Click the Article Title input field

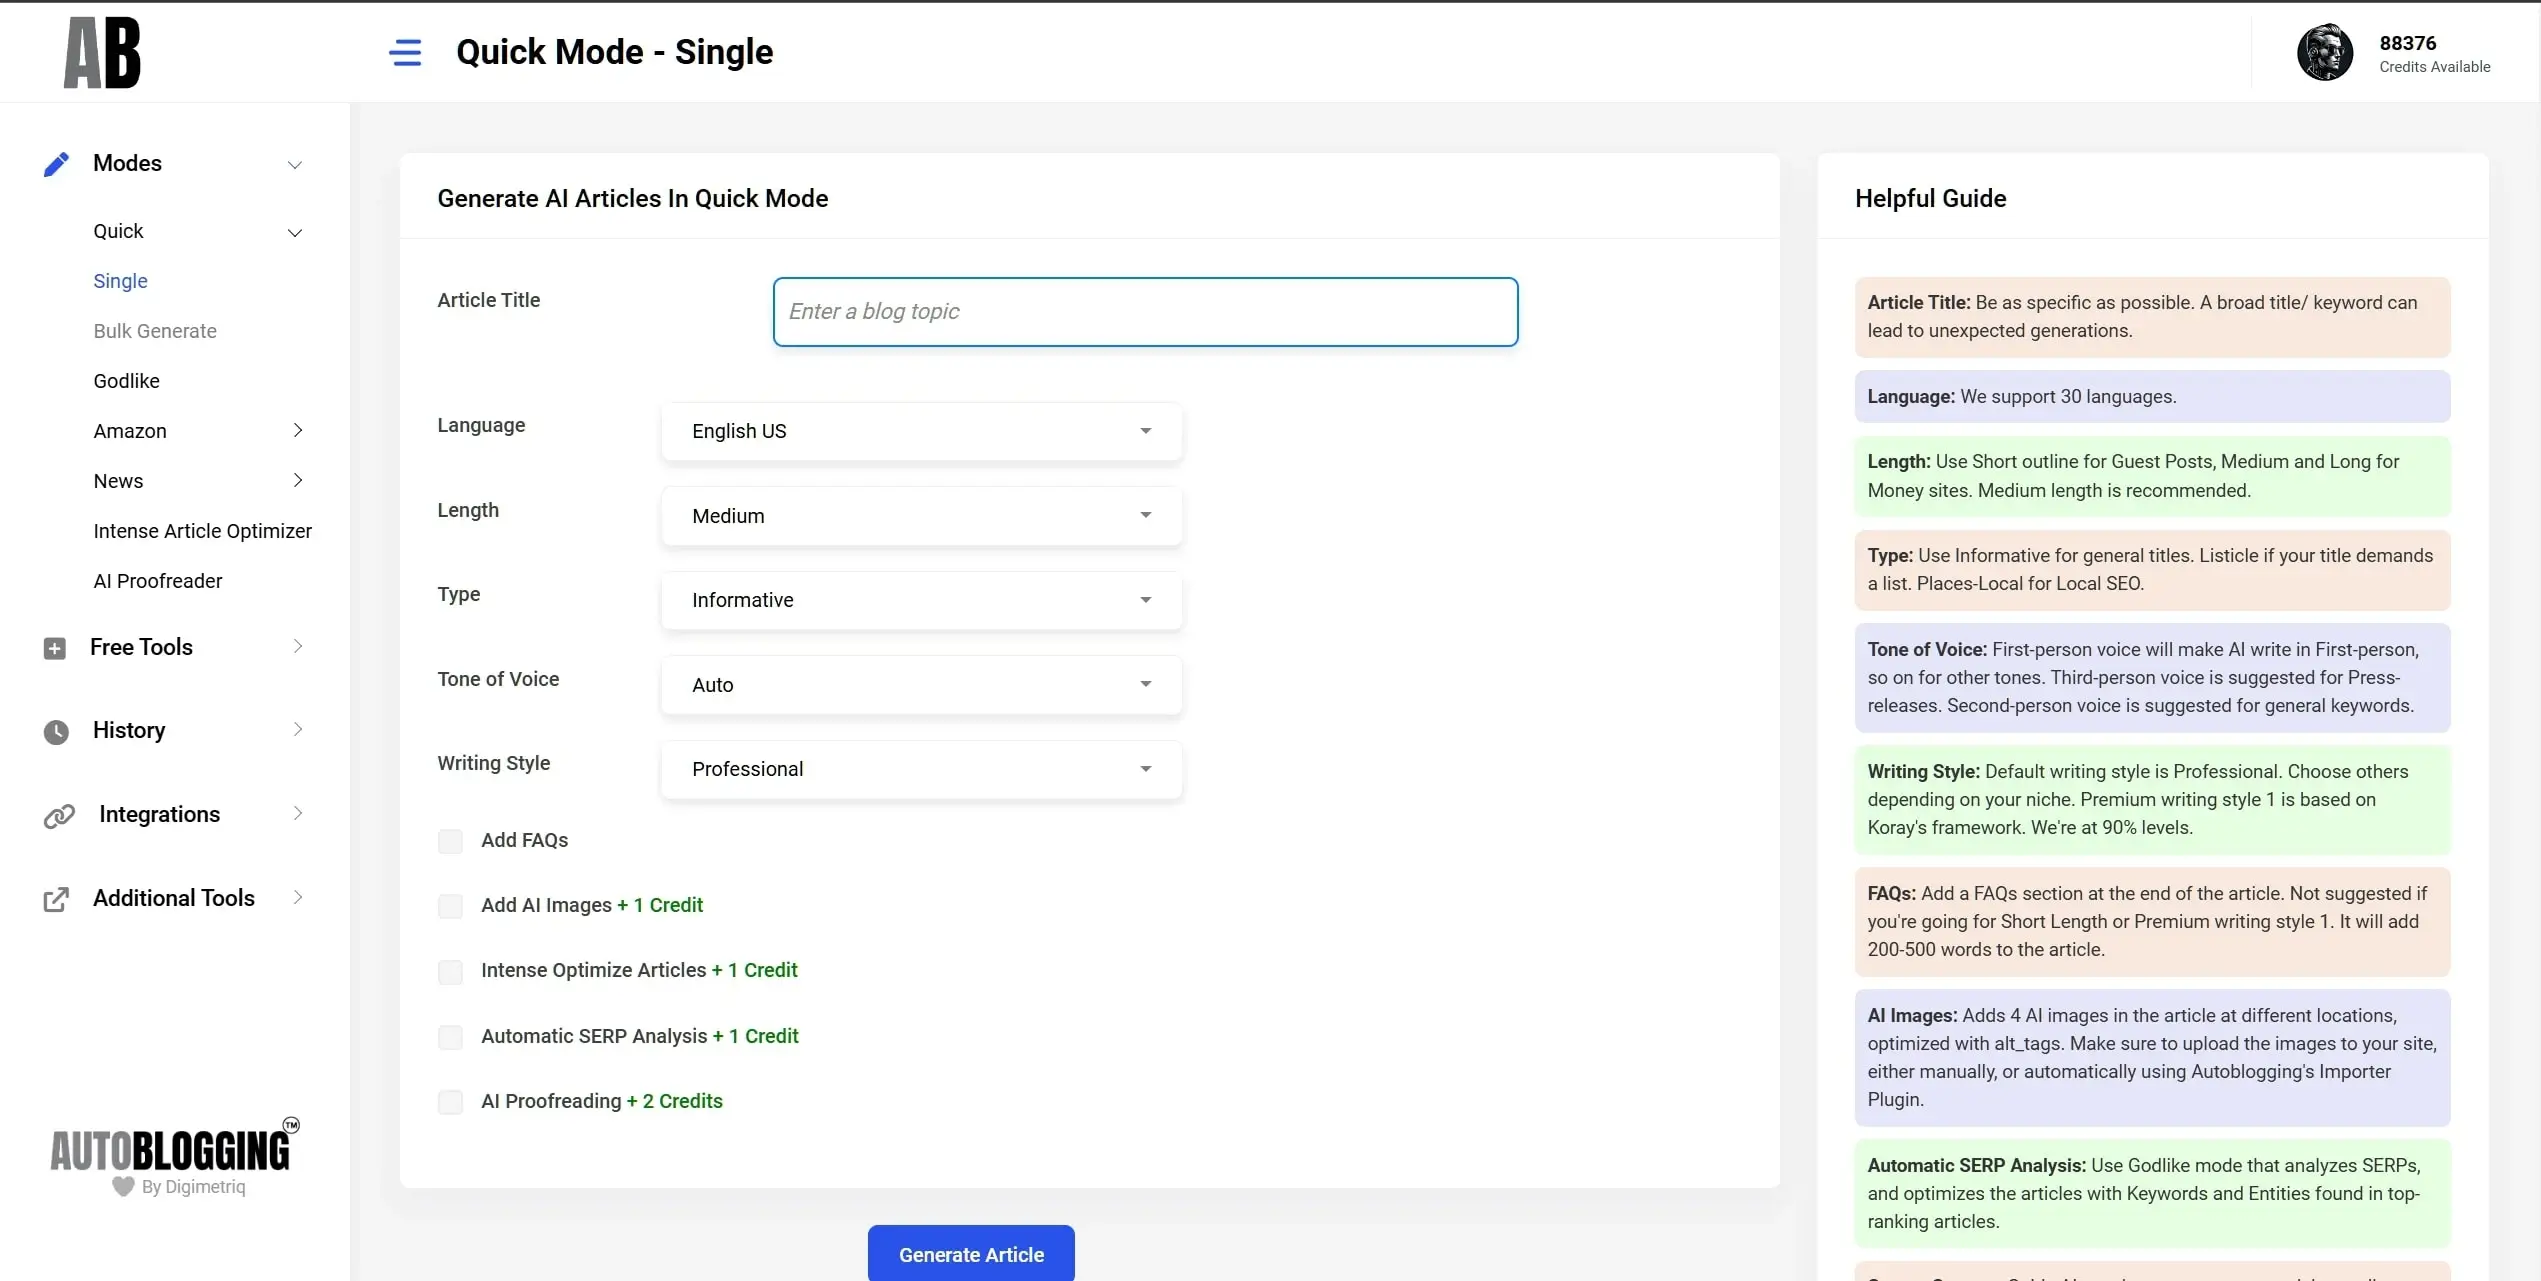pyautogui.click(x=1144, y=311)
